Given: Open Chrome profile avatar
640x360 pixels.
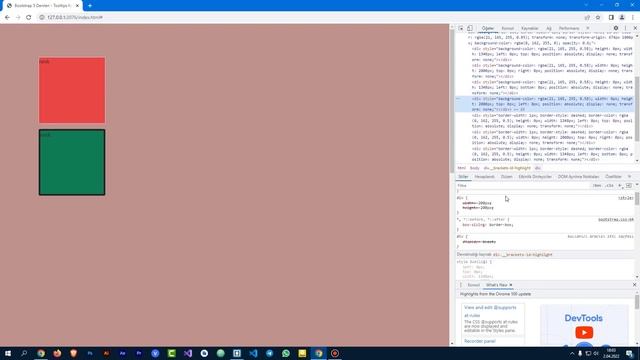Looking at the screenshot, I should click(622, 17).
